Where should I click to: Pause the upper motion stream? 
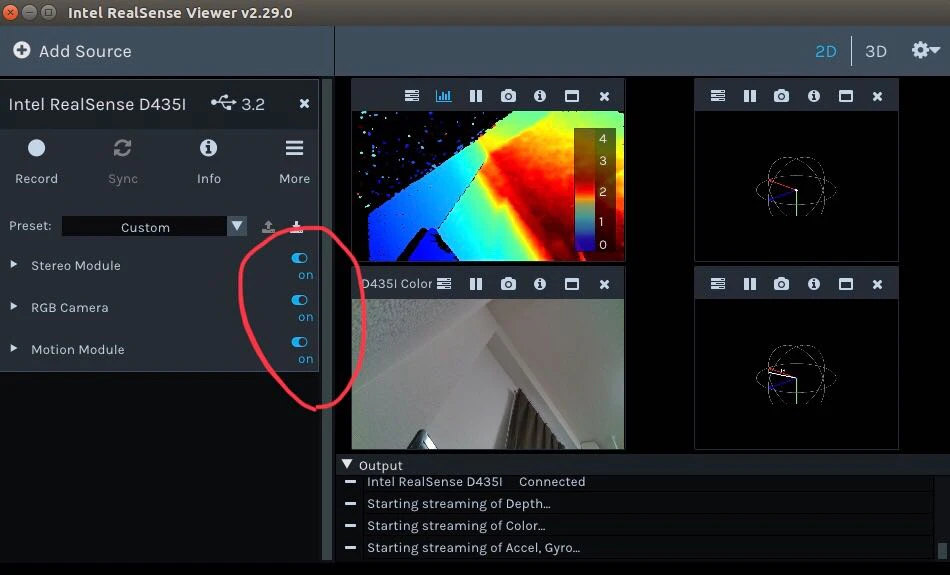[x=749, y=96]
